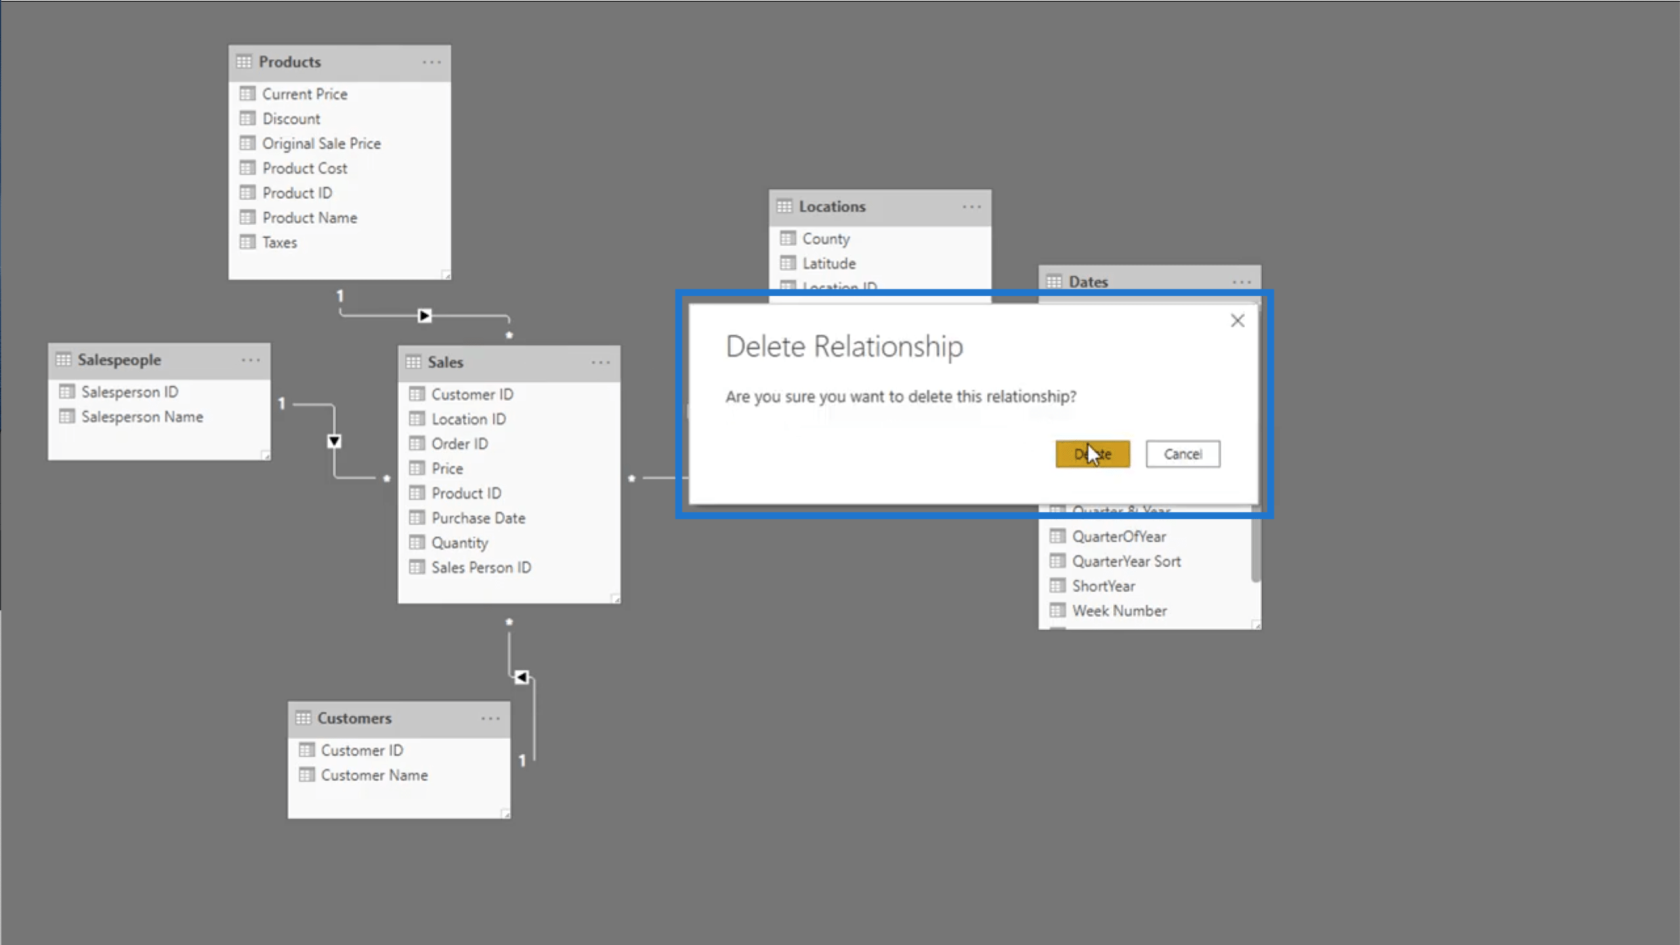Image resolution: width=1680 pixels, height=945 pixels.
Task: Open Locations table more options menu
Action: (x=971, y=207)
